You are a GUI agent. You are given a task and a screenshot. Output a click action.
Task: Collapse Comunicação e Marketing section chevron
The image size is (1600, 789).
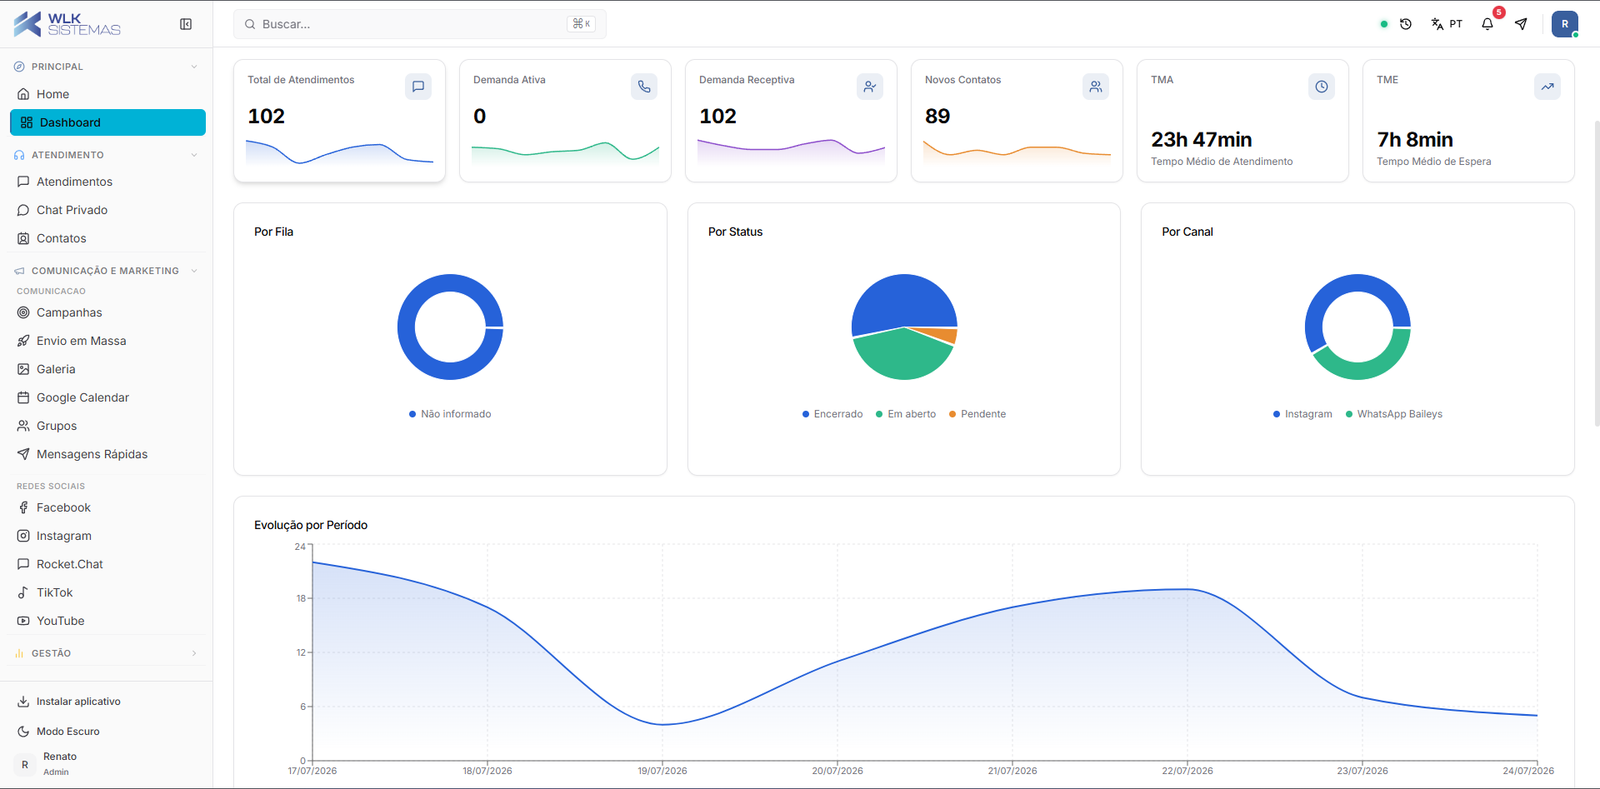pyautogui.click(x=194, y=271)
